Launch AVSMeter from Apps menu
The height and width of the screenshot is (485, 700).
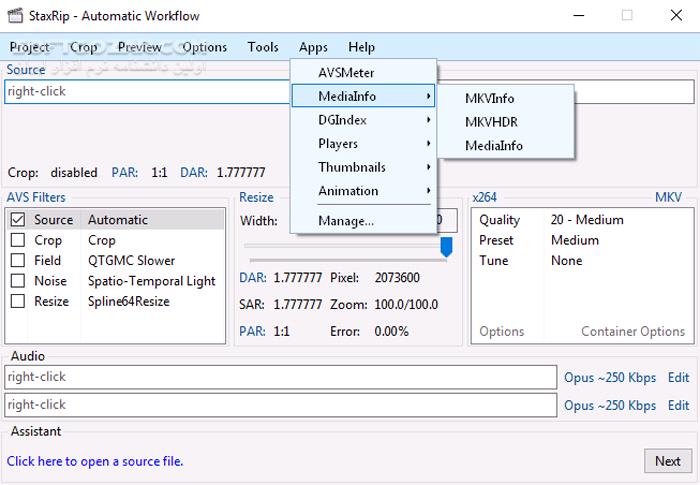pos(346,73)
